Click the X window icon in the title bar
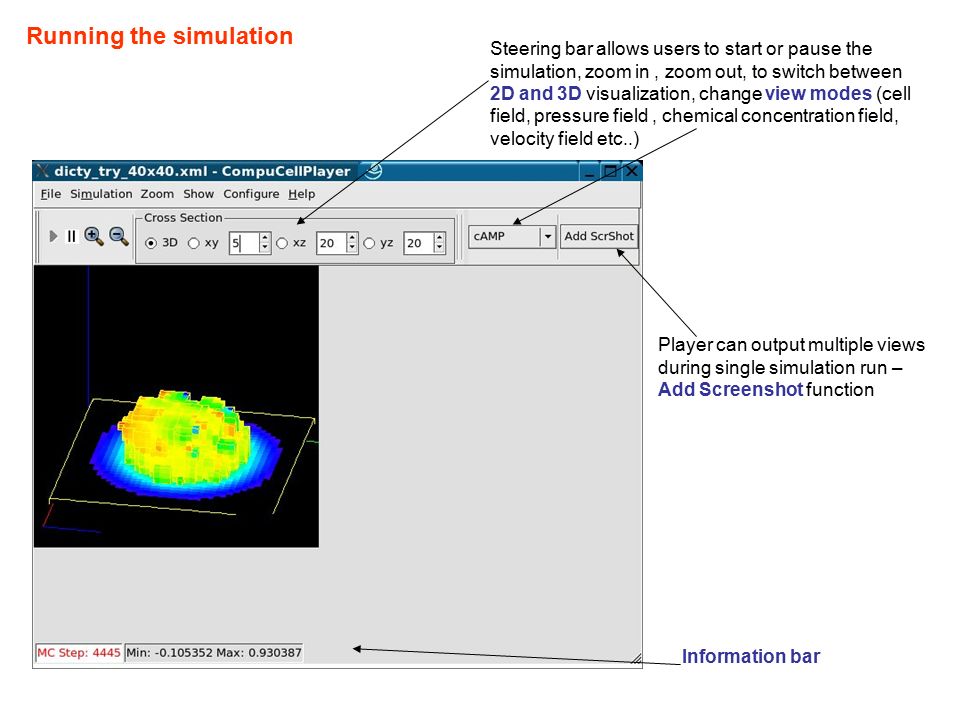 (42, 171)
